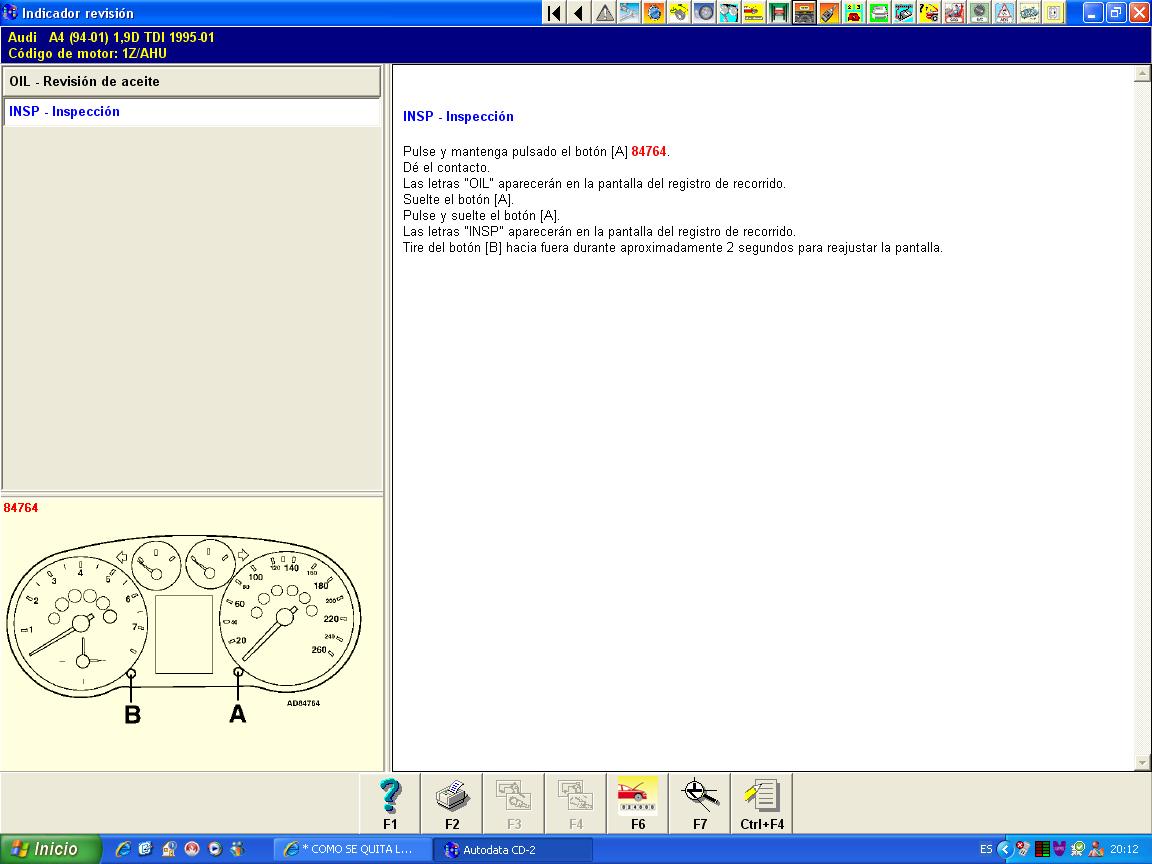Select the highlighted dashboard service indicator icon
The width and height of the screenshot is (1152, 864).
[x=804, y=12]
